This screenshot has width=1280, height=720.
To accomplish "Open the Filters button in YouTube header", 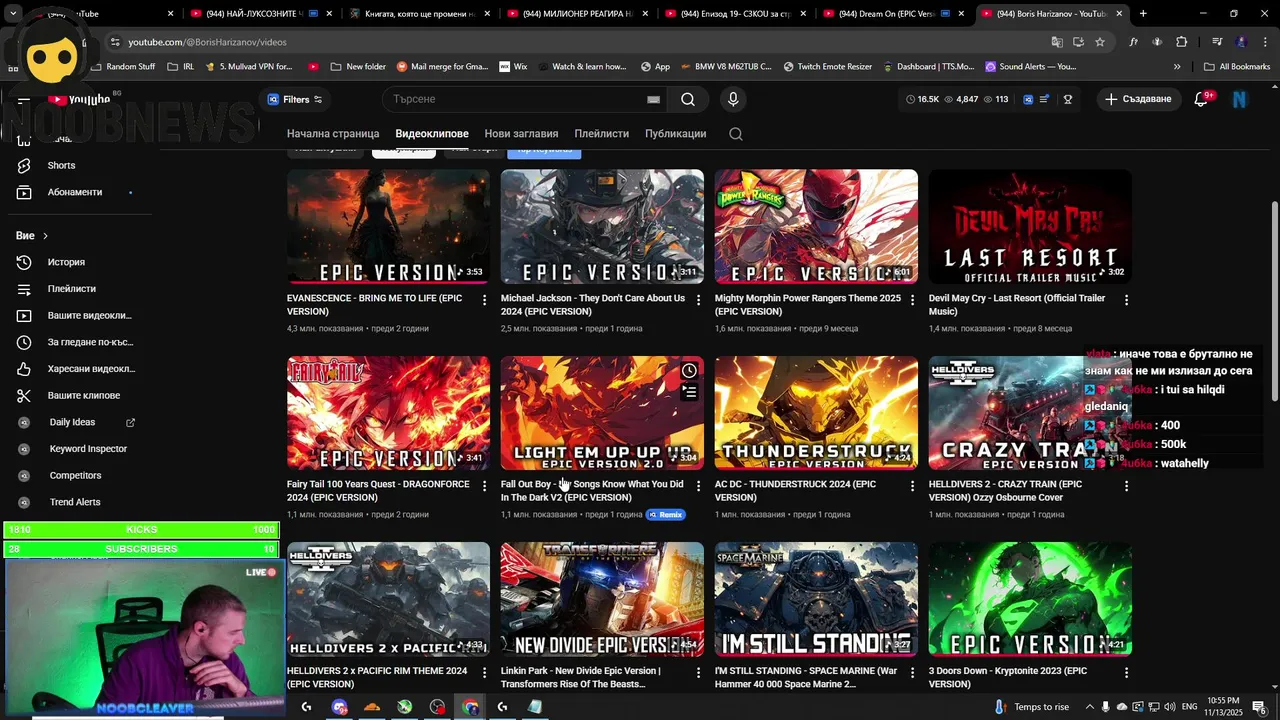I will tap(295, 99).
